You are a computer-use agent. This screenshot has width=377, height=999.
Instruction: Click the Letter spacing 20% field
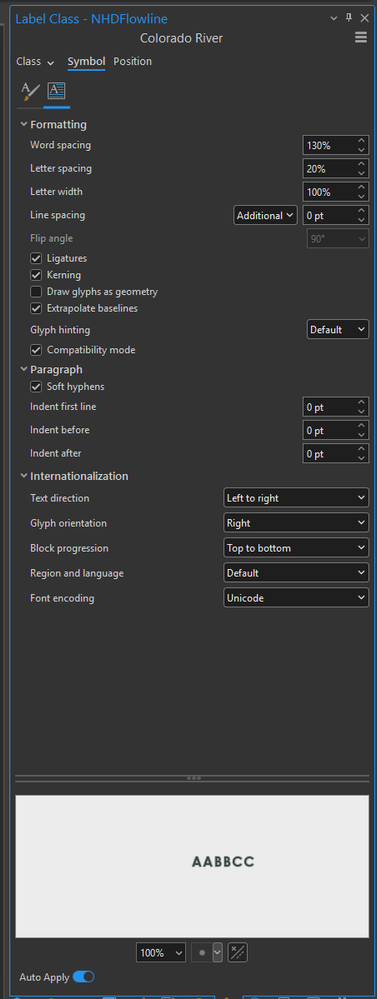[x=329, y=169]
